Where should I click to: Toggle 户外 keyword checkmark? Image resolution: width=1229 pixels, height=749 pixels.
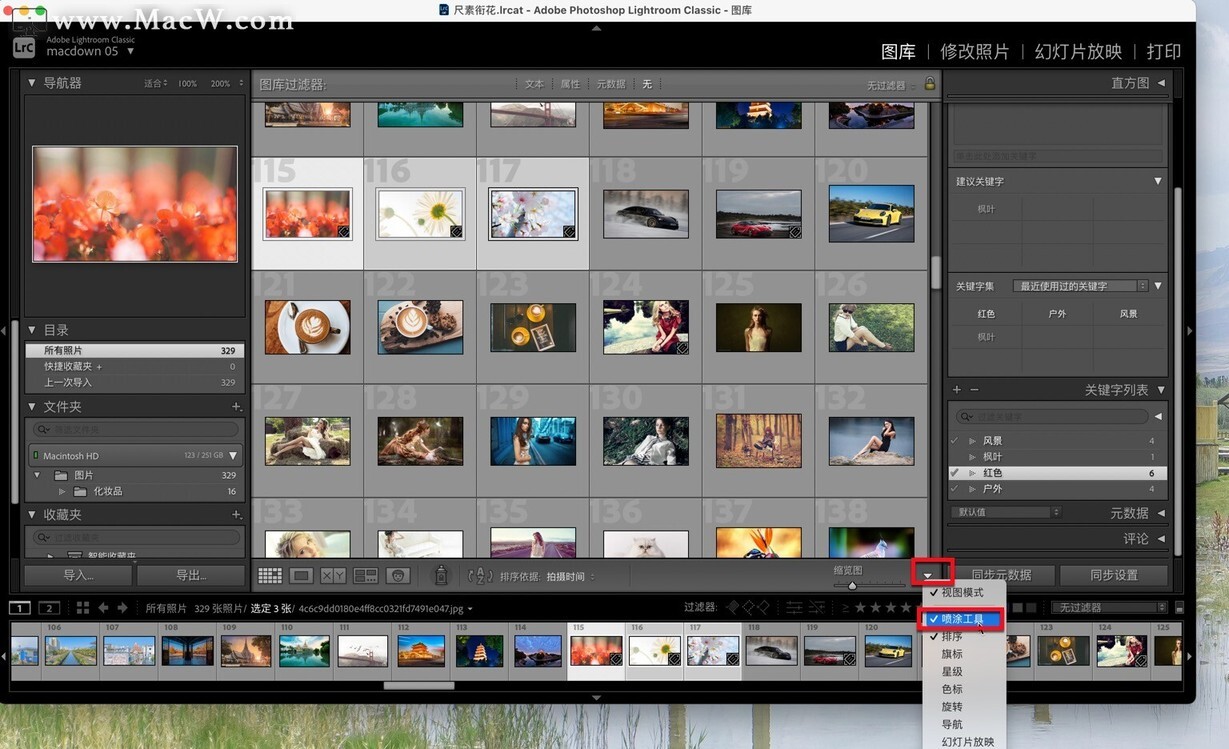coord(954,489)
